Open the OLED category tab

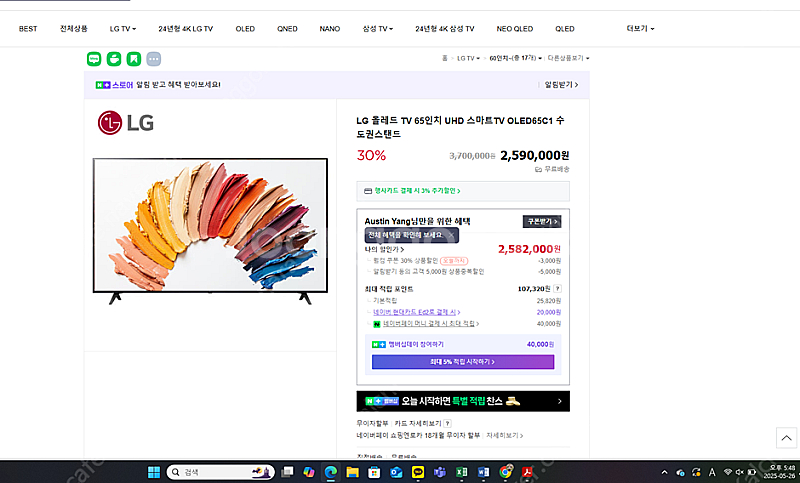pos(245,29)
